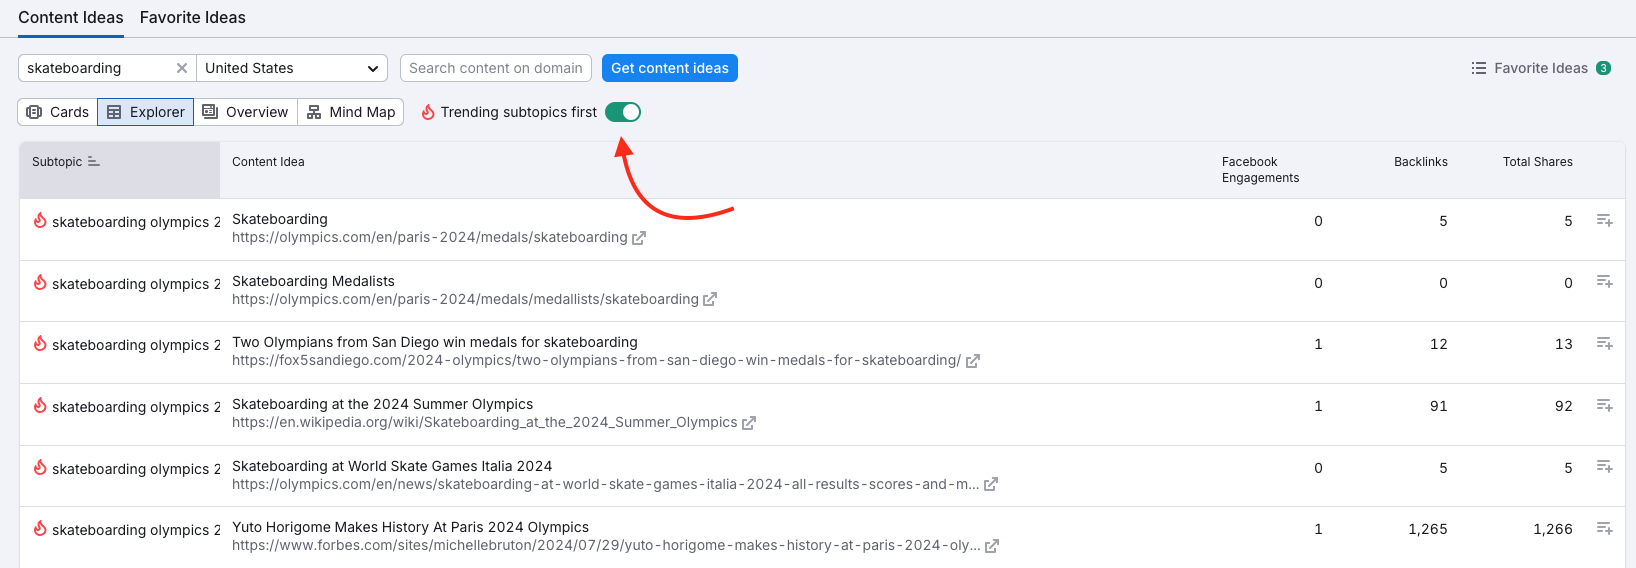Open the Forbes article external link icon
The height and width of the screenshot is (568, 1636).
click(992, 546)
